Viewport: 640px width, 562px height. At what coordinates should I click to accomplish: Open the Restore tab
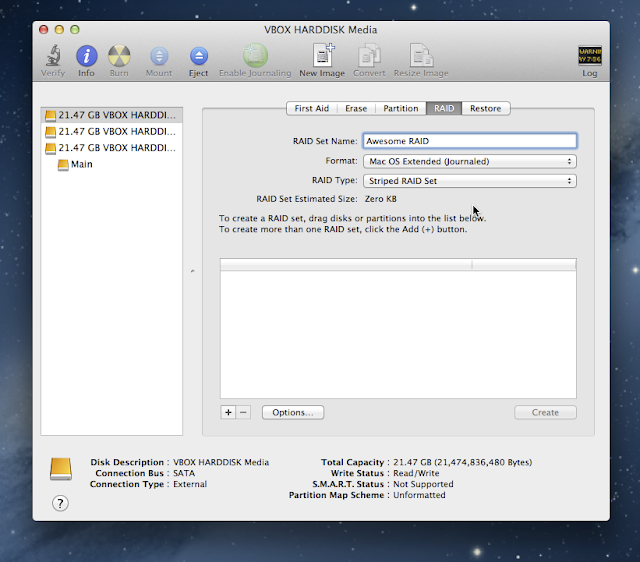(x=485, y=109)
